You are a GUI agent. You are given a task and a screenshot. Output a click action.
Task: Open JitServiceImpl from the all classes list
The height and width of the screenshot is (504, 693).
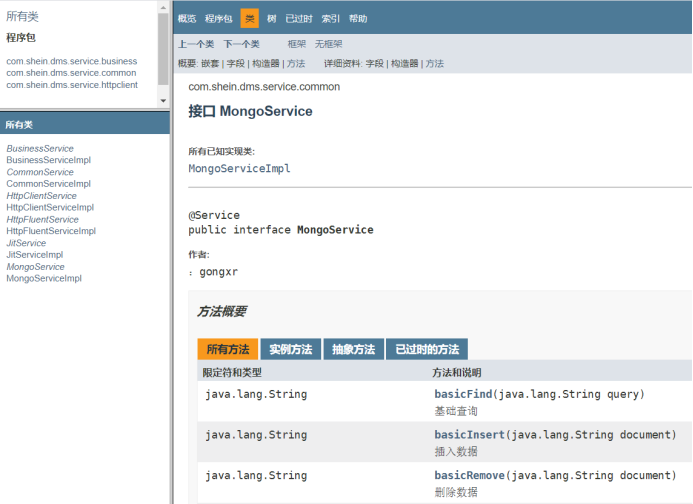(x=34, y=255)
